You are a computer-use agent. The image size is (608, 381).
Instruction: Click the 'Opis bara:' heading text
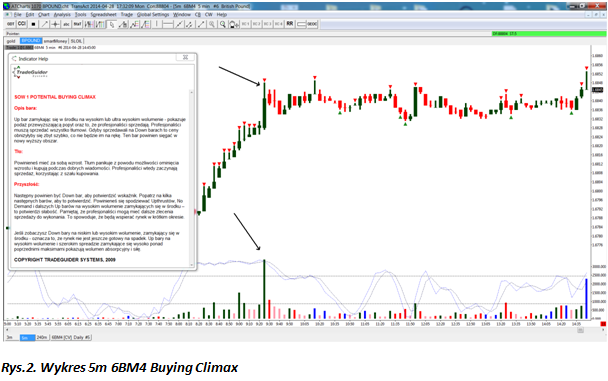(25, 108)
